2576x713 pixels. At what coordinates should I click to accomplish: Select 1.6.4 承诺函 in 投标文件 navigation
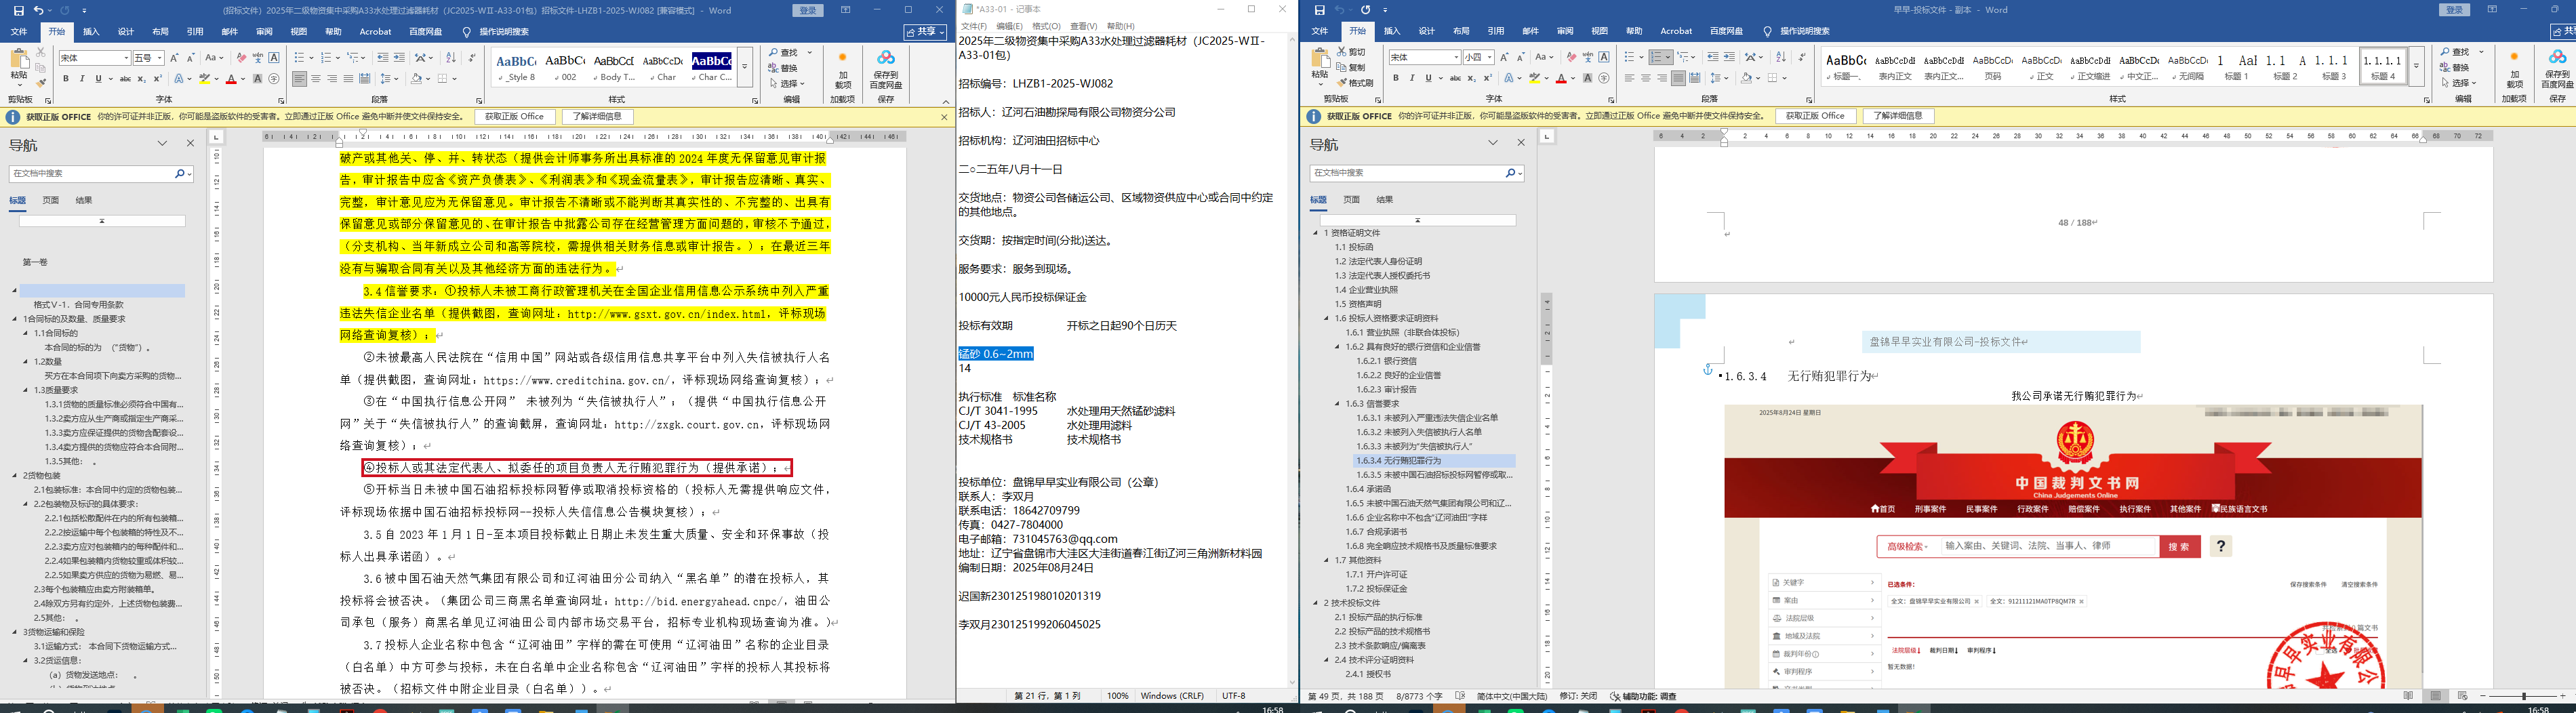pos(1368,489)
